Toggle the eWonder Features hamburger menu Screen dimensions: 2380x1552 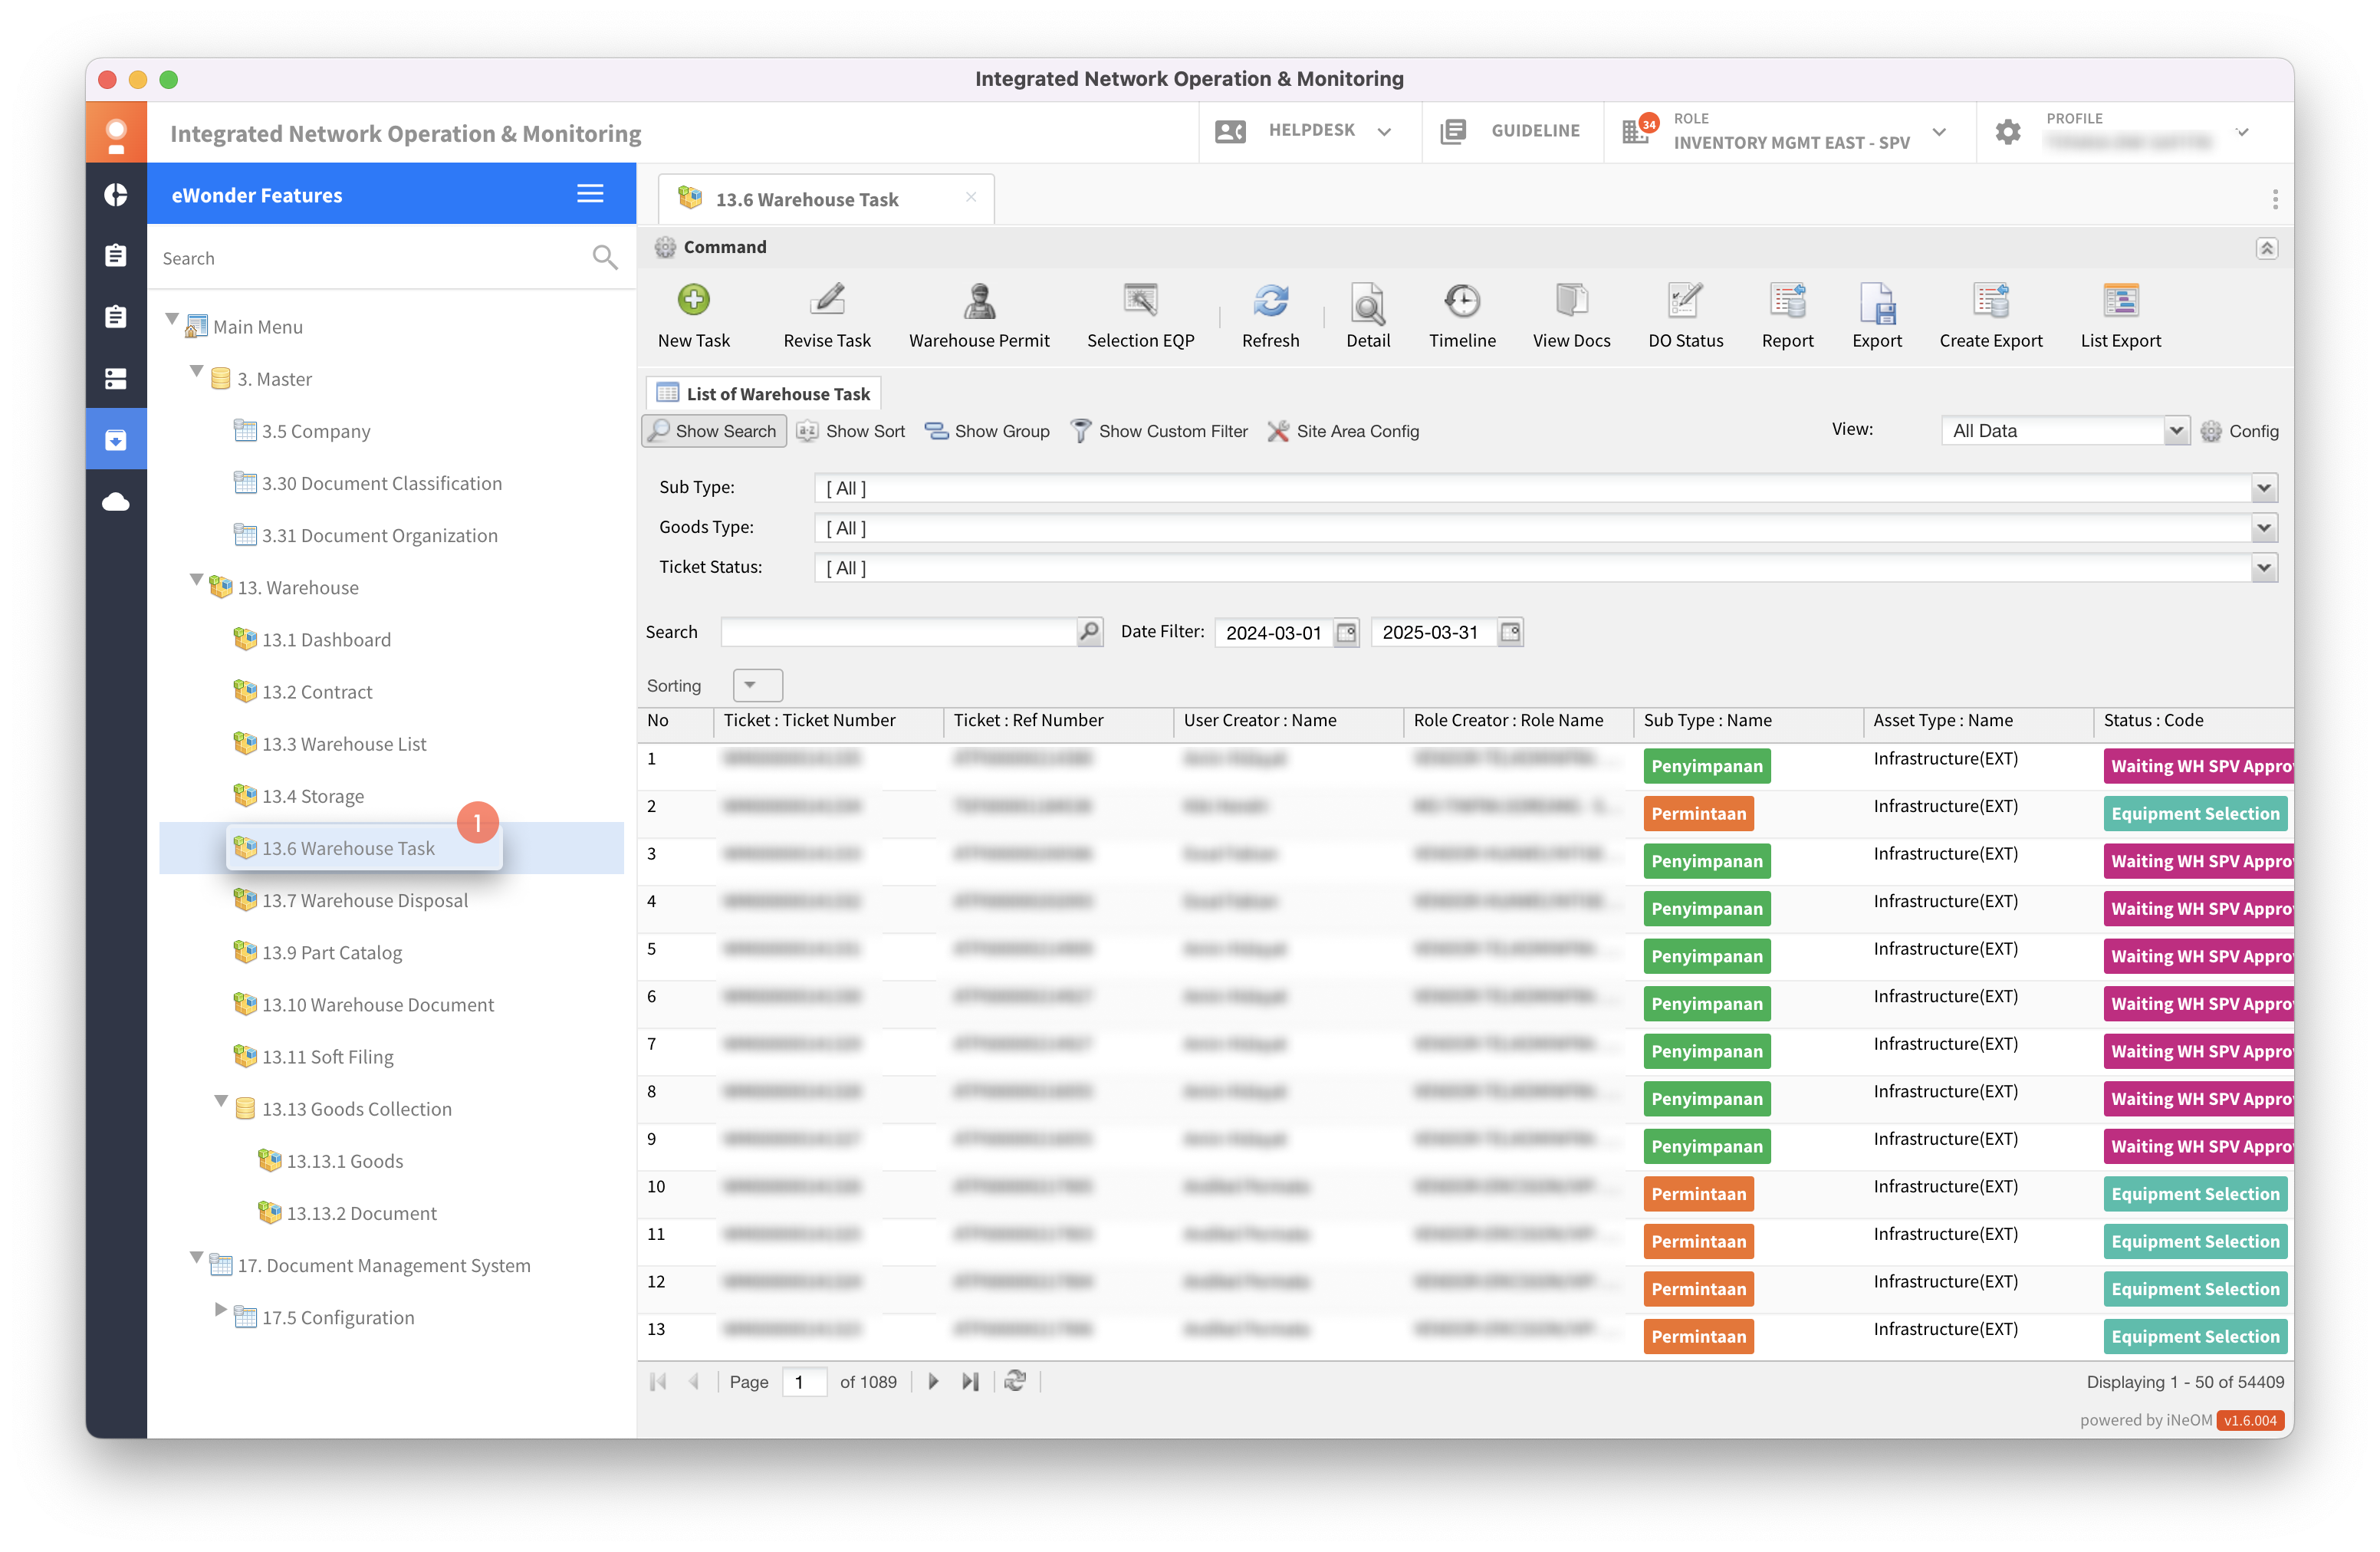[x=590, y=194]
